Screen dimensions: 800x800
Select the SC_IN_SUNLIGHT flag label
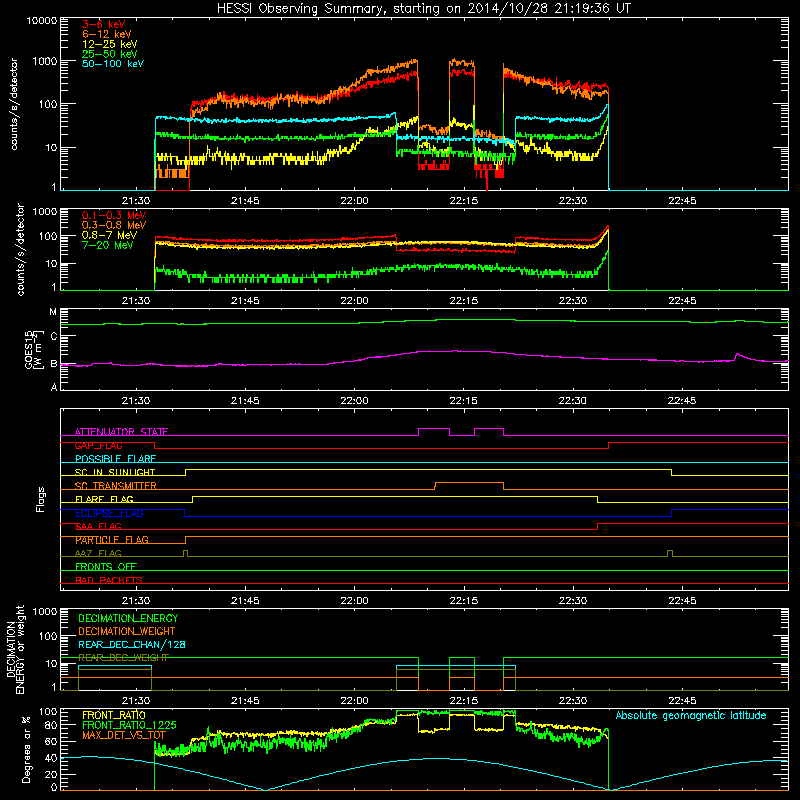[x=115, y=472]
